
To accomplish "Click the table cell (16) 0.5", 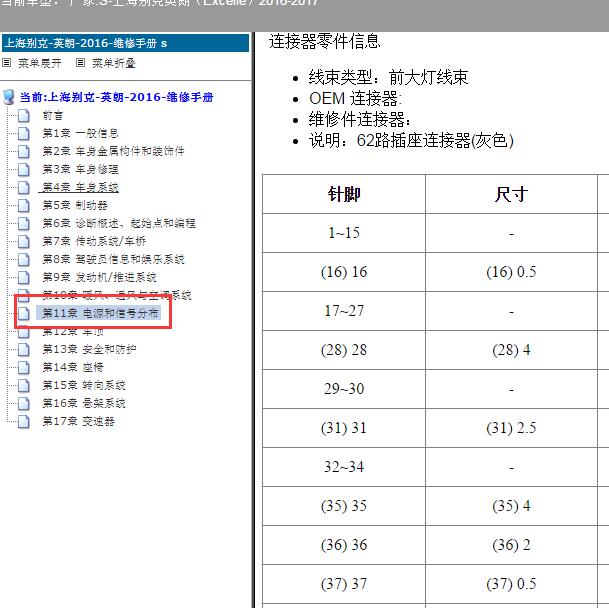I will 511,272.
